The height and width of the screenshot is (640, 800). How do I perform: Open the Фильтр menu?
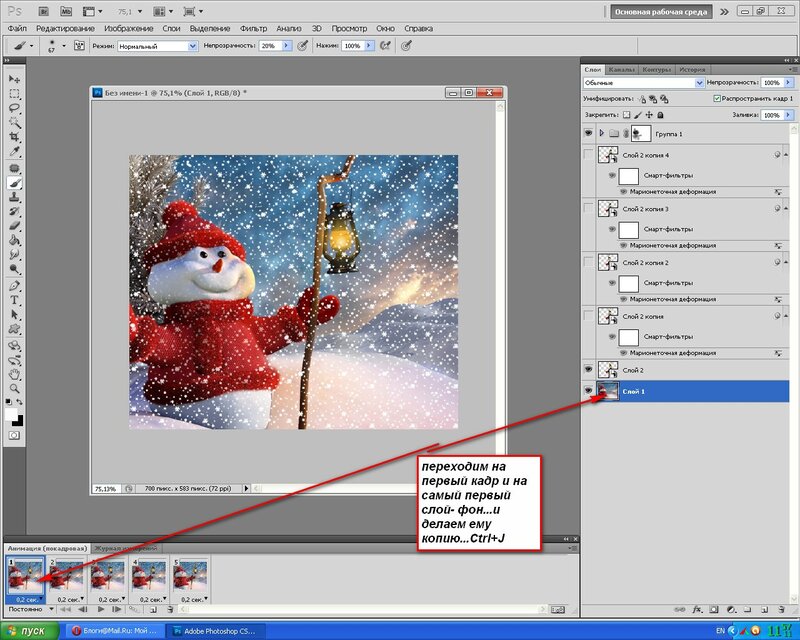click(x=253, y=29)
